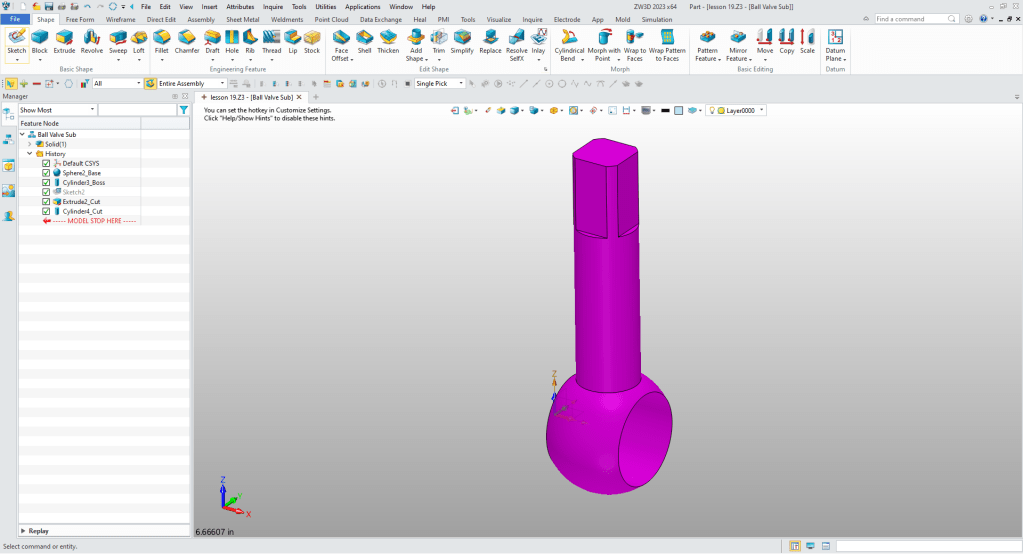Click the black line color swatch
The image size is (1023, 554).
point(665,110)
